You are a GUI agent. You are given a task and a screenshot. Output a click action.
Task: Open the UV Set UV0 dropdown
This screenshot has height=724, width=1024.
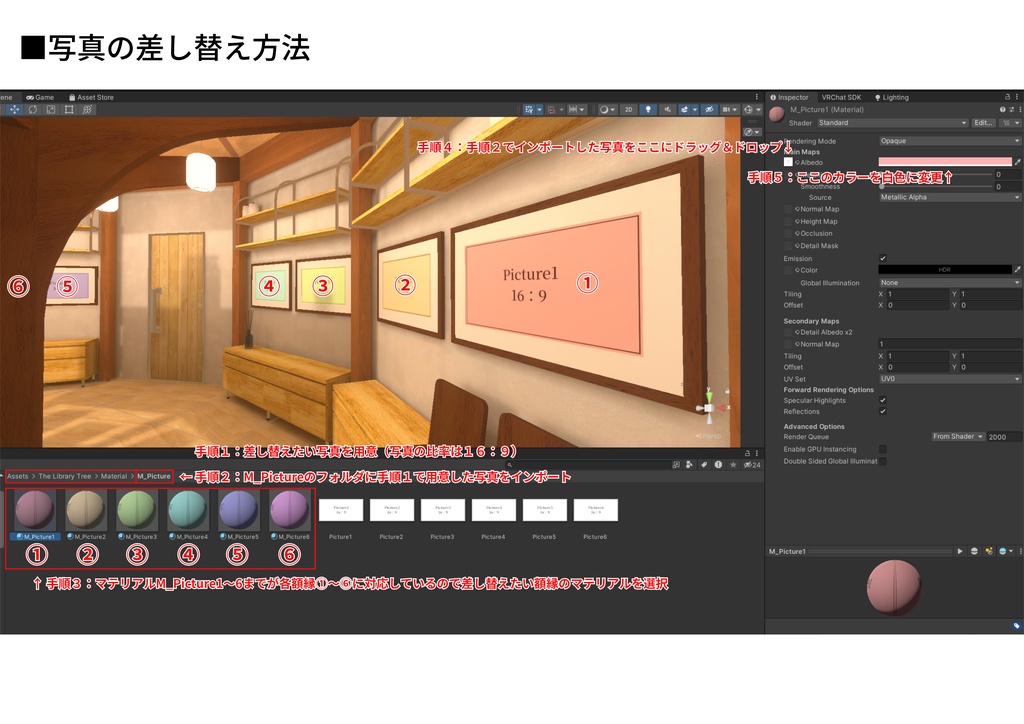(950, 379)
